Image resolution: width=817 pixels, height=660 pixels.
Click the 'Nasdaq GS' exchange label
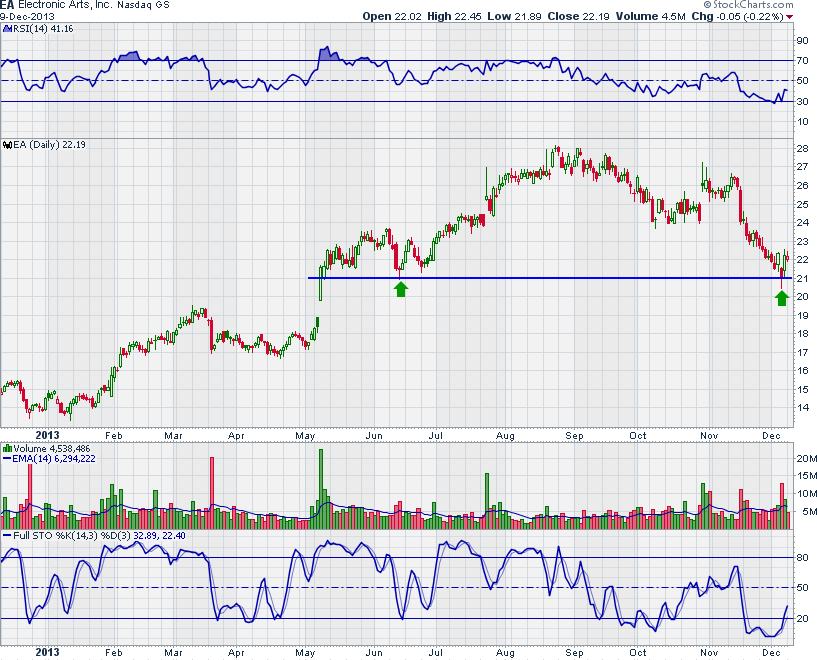[x=143, y=5]
